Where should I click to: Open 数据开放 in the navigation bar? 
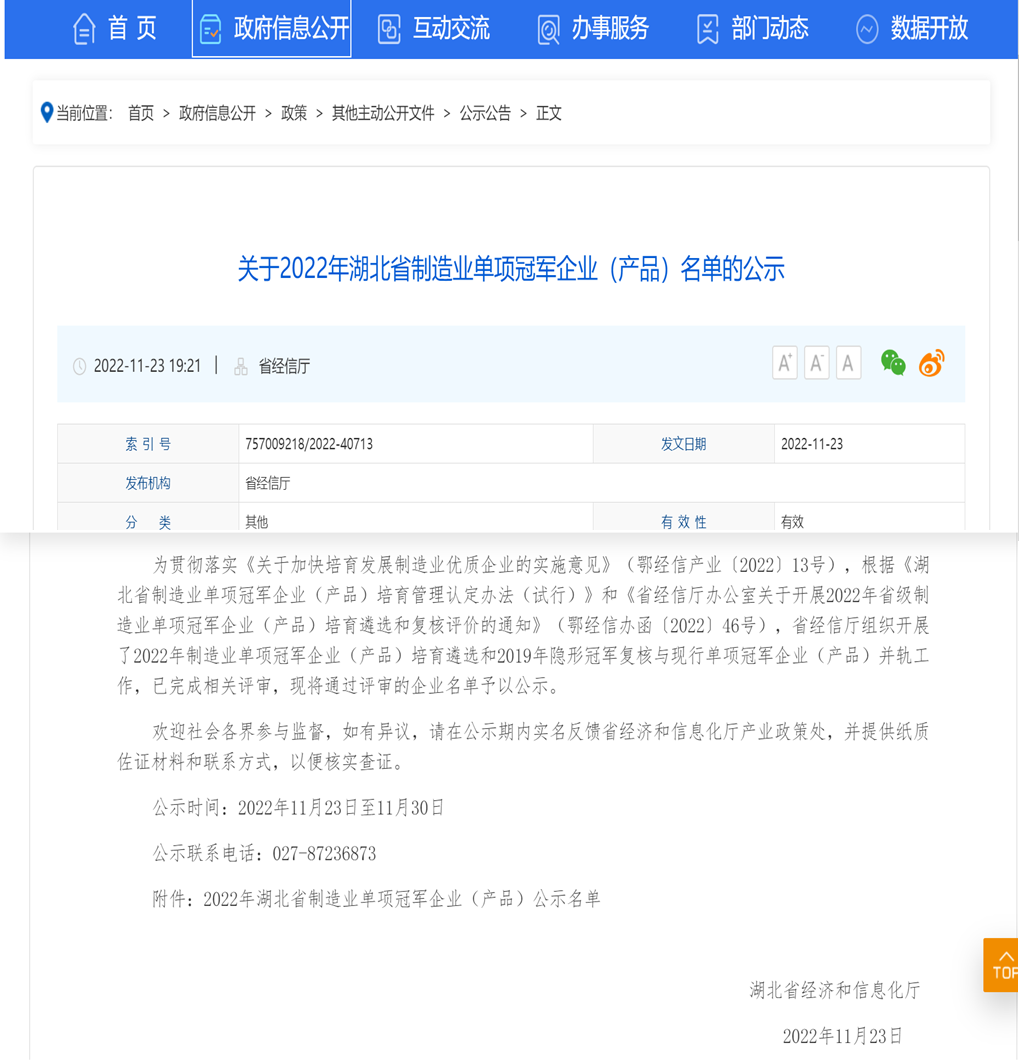coord(912,29)
